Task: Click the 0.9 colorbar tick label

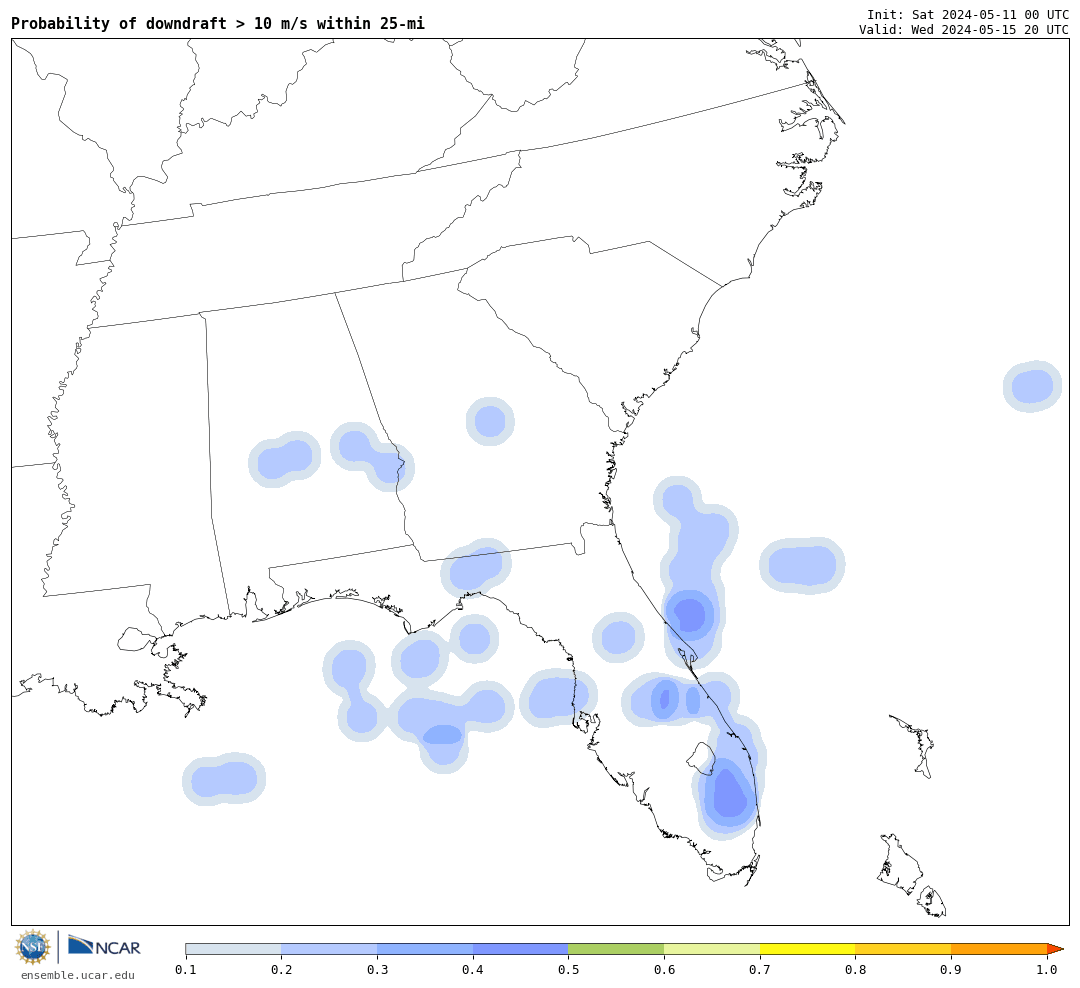Action: (x=951, y=970)
